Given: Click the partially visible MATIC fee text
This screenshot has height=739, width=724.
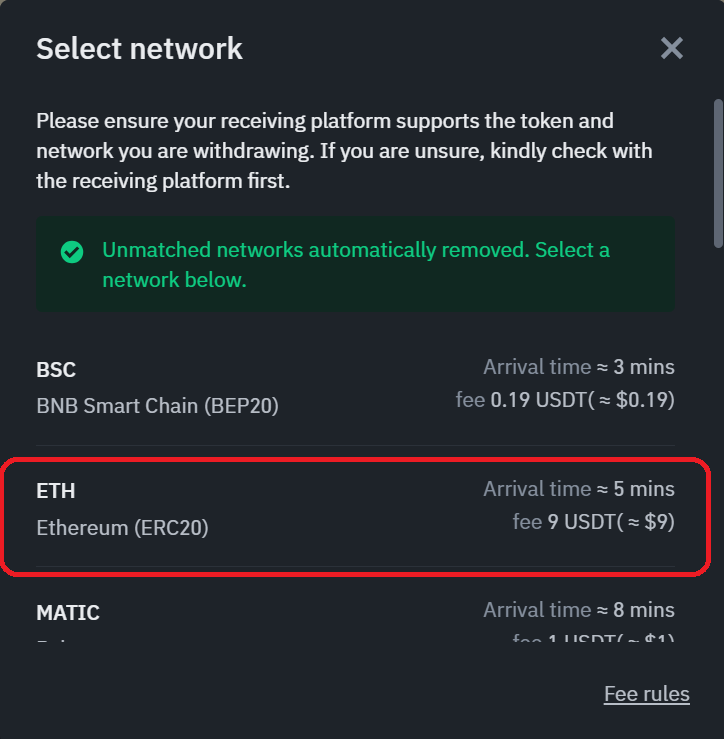Looking at the screenshot, I should pyautogui.click(x=593, y=637).
